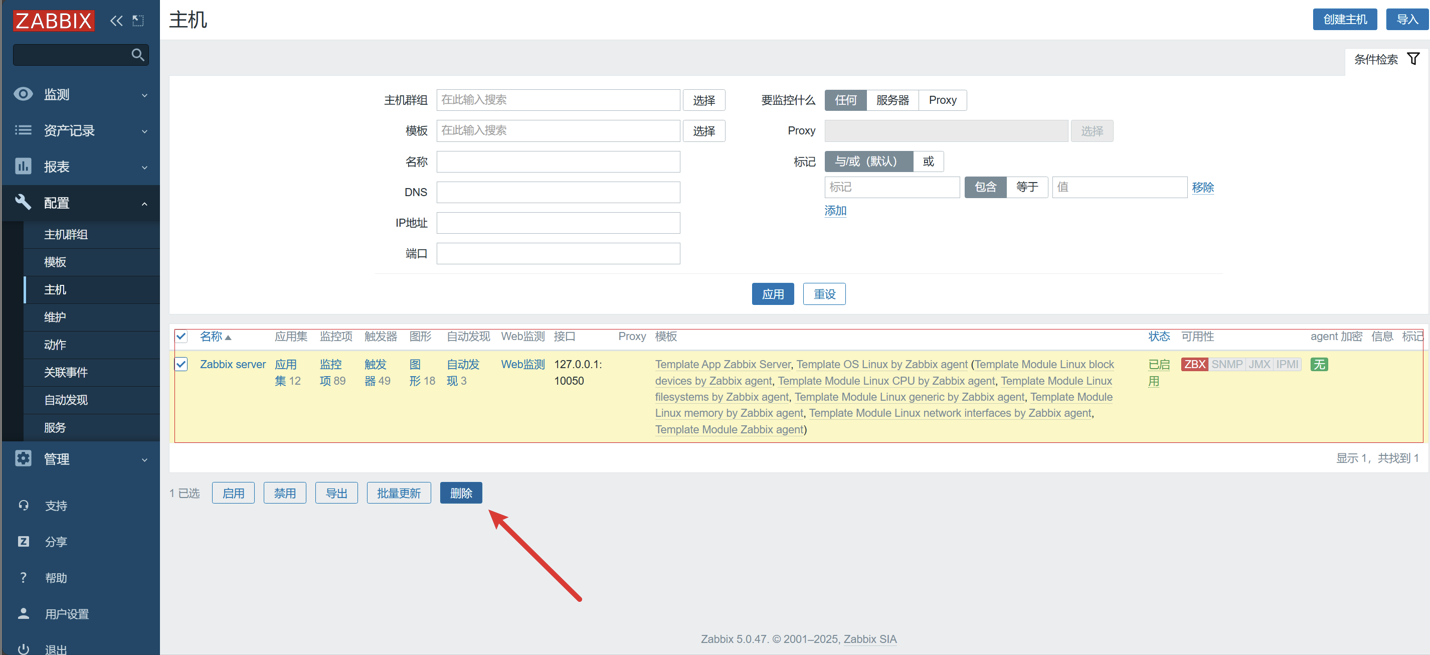Screen dimensions: 1430x655
Task: Click 移除 tag filter link
Action: click(1203, 187)
